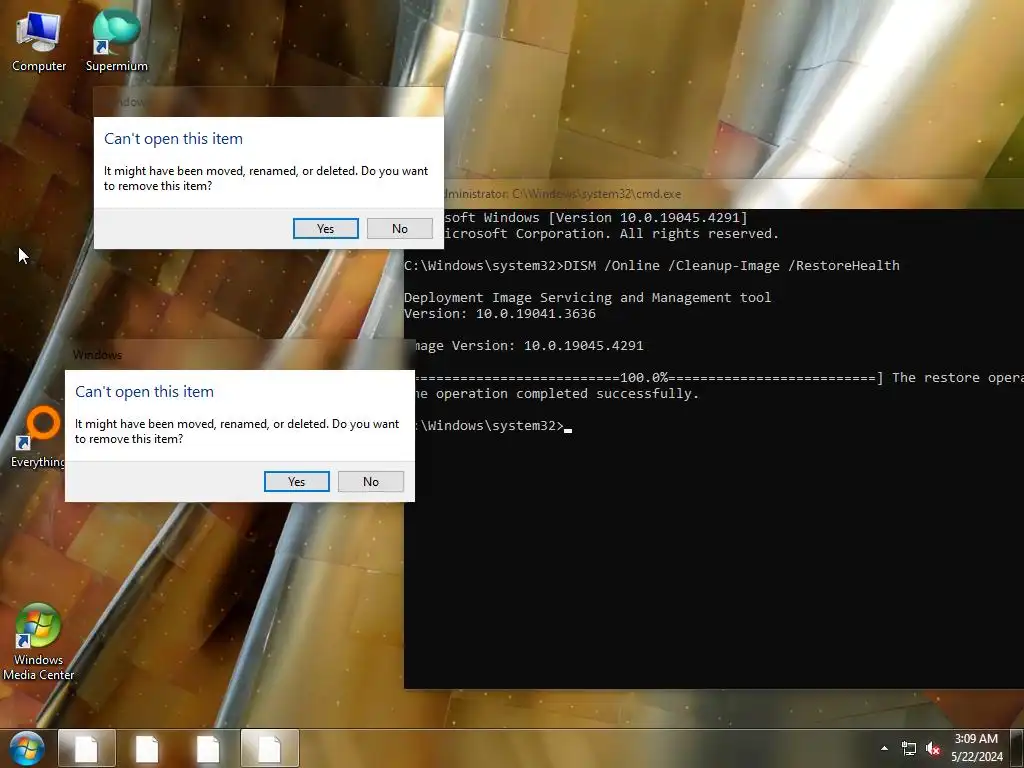The image size is (1024, 768).
Task: Click No in the lower dialog
Action: [x=371, y=481]
